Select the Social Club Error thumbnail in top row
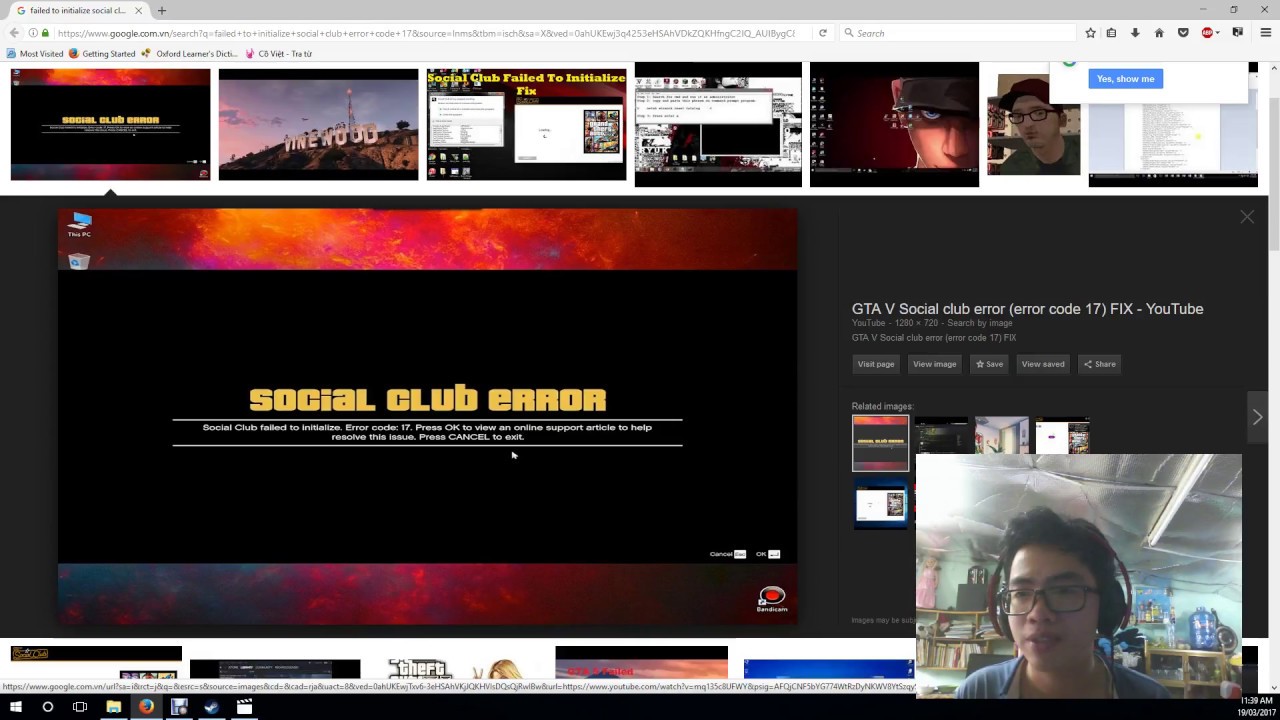Screen dimensions: 1280x720 pyautogui.click(x=110, y=124)
